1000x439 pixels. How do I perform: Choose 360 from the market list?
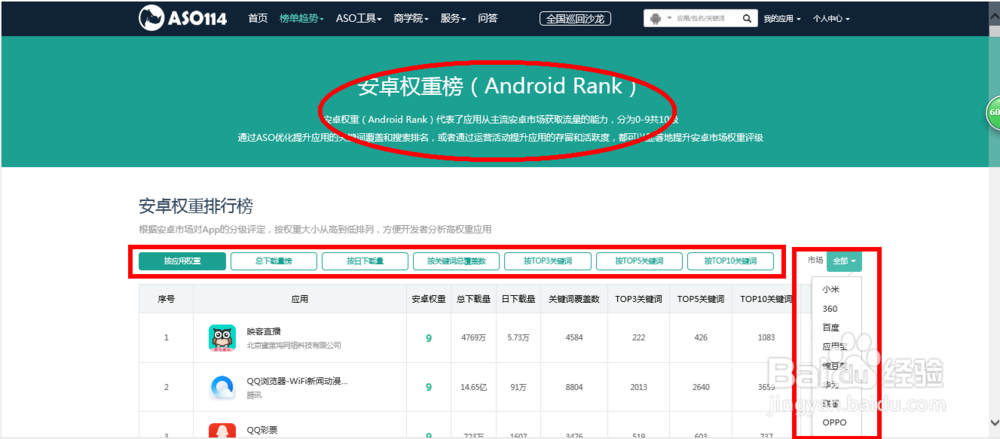pos(830,309)
